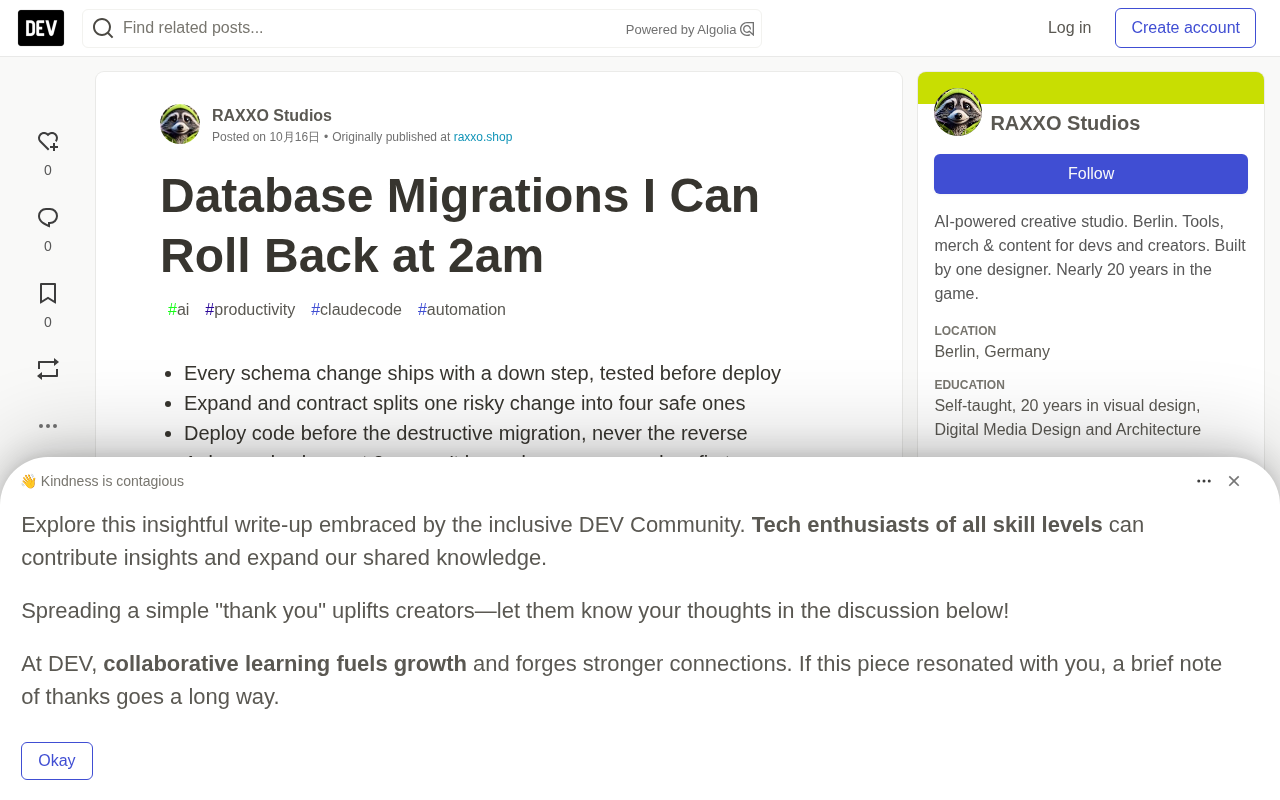This screenshot has width=1280, height=800.
Task: Click the AI-powered creative studio bio text
Action: point(1090,257)
